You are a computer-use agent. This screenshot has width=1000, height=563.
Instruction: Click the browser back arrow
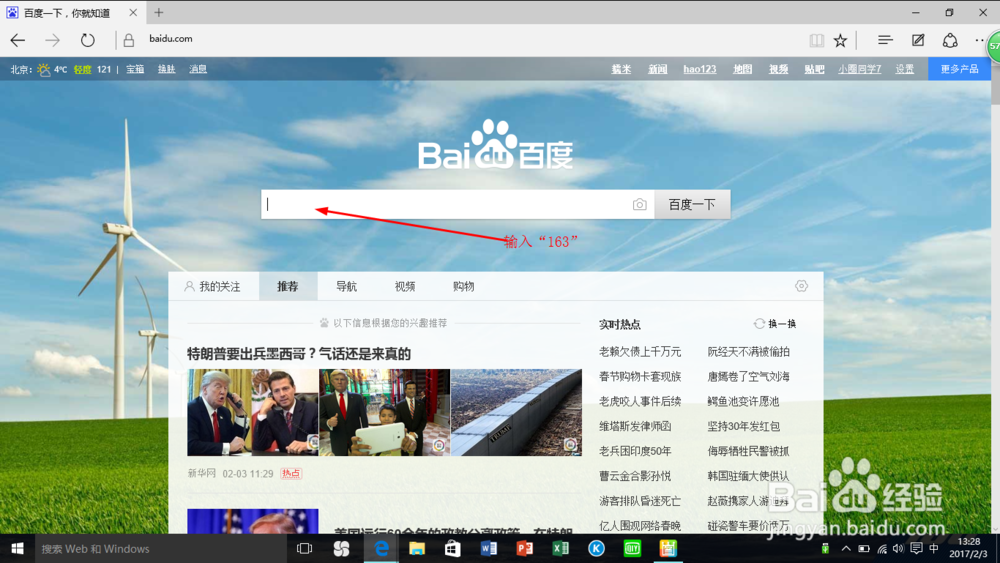pos(18,40)
